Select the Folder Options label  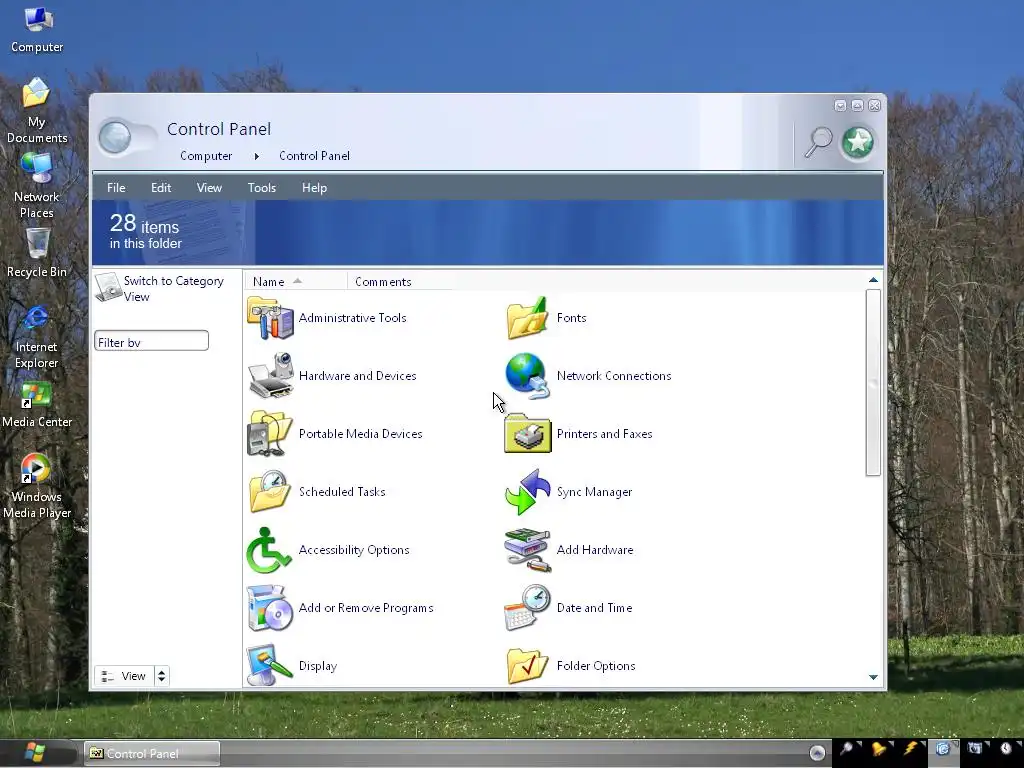click(x=596, y=666)
